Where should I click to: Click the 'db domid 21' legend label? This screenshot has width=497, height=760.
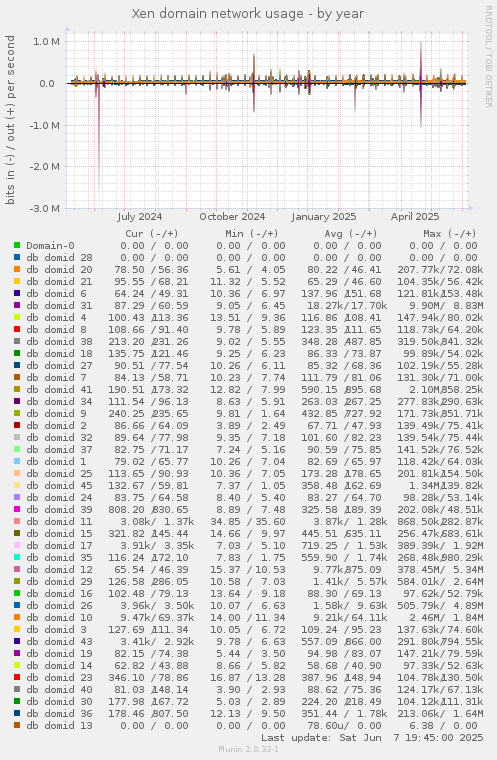[59, 282]
